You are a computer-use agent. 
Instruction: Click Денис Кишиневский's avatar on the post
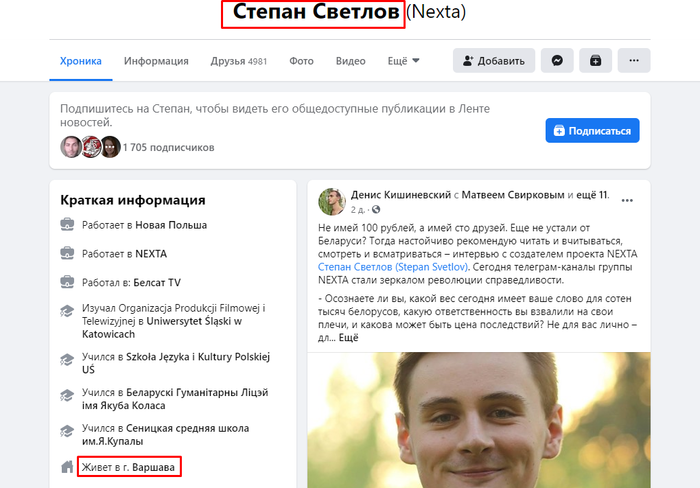[332, 201]
